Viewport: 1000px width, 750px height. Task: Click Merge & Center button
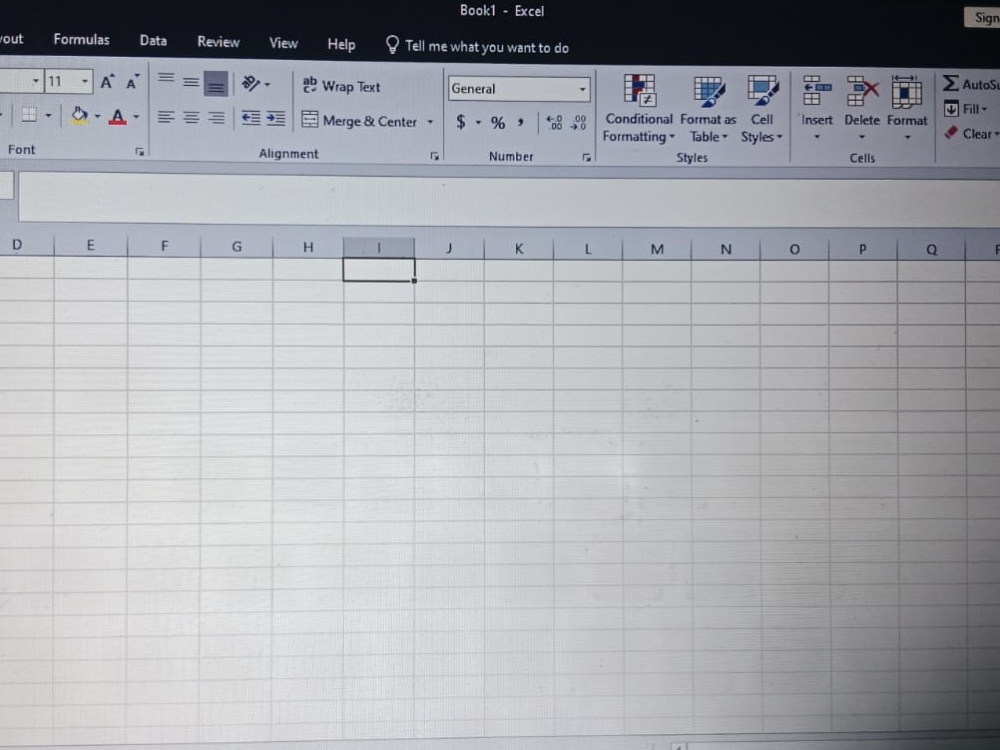coord(359,121)
